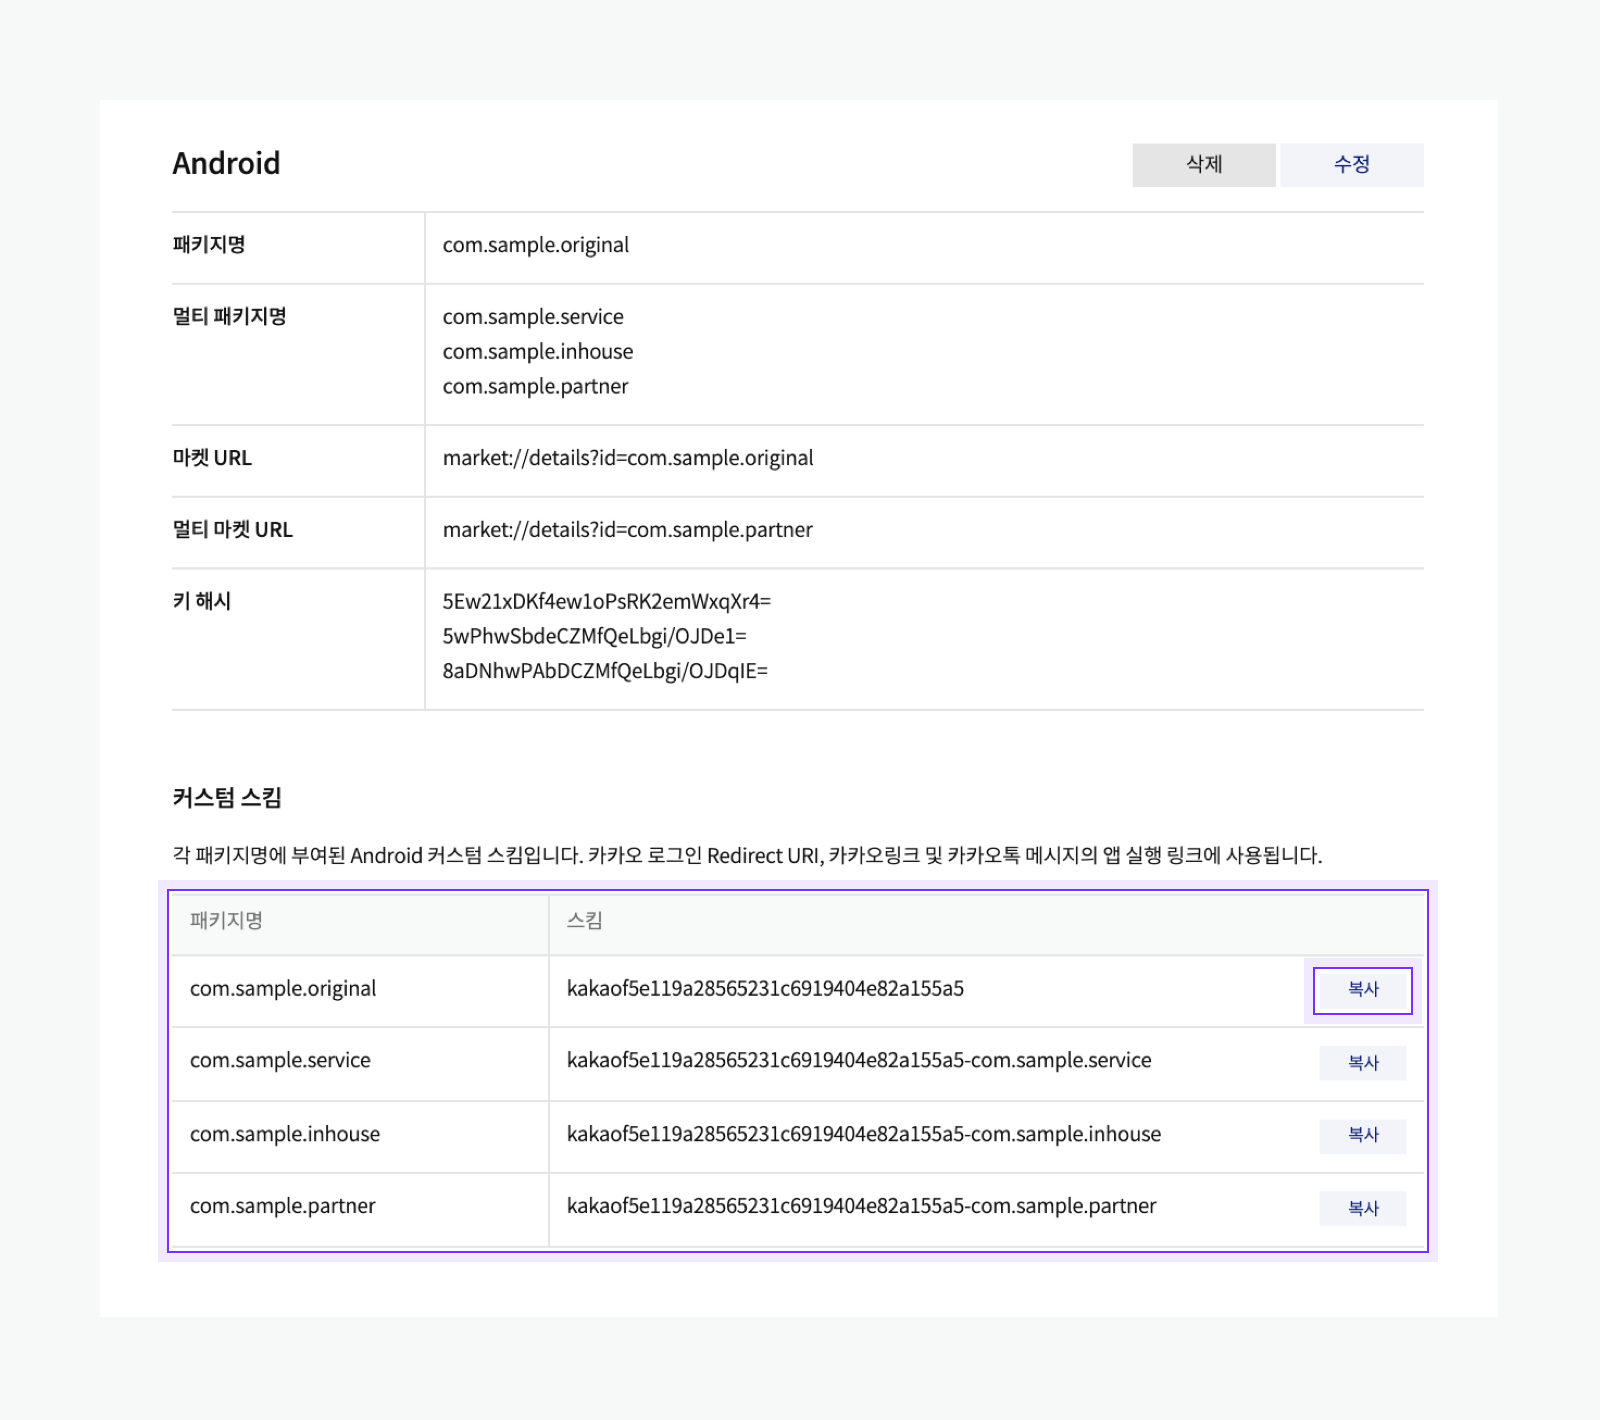Viewport: 1600px width, 1420px height.
Task: Select the scheme ending in -com.sample.service
Action: pos(859,1061)
